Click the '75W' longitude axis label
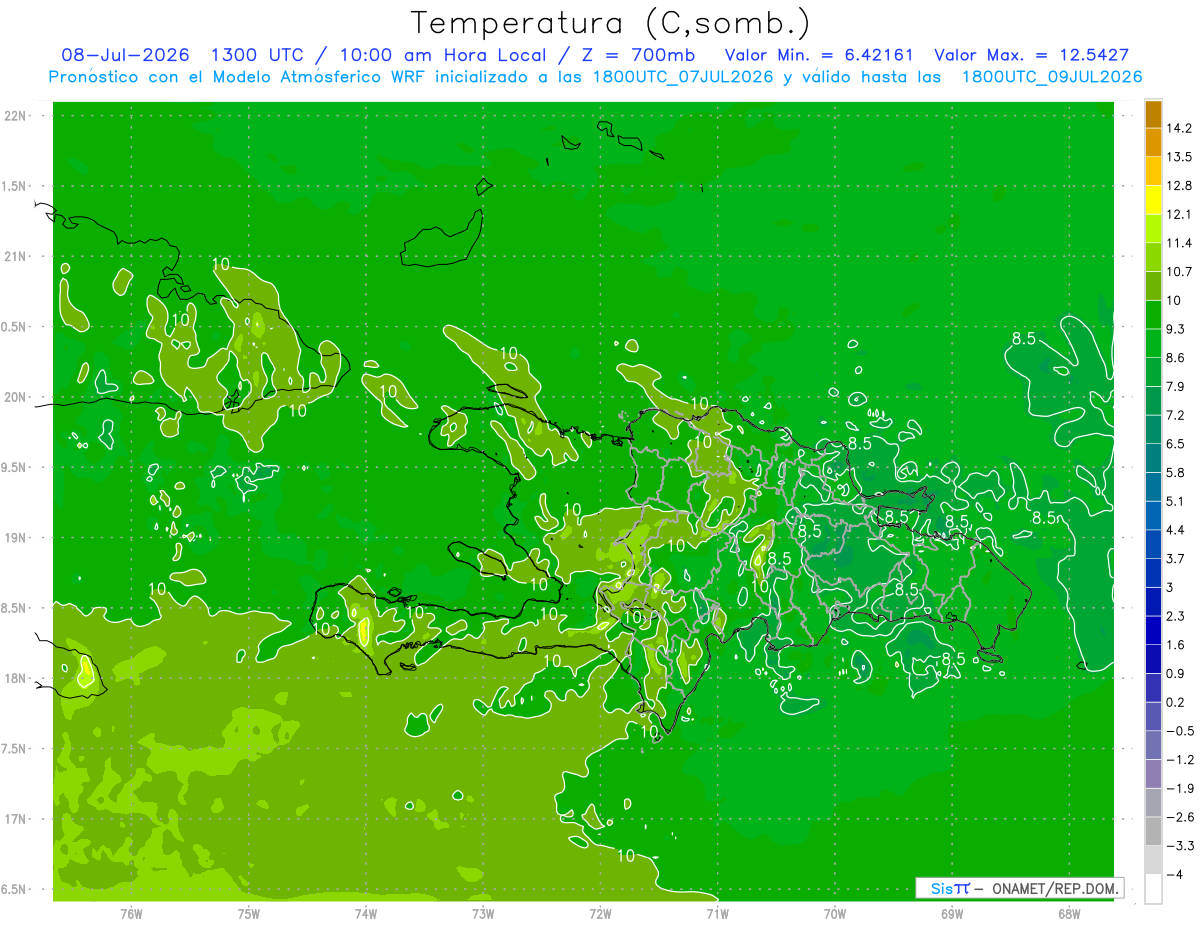 [x=249, y=914]
